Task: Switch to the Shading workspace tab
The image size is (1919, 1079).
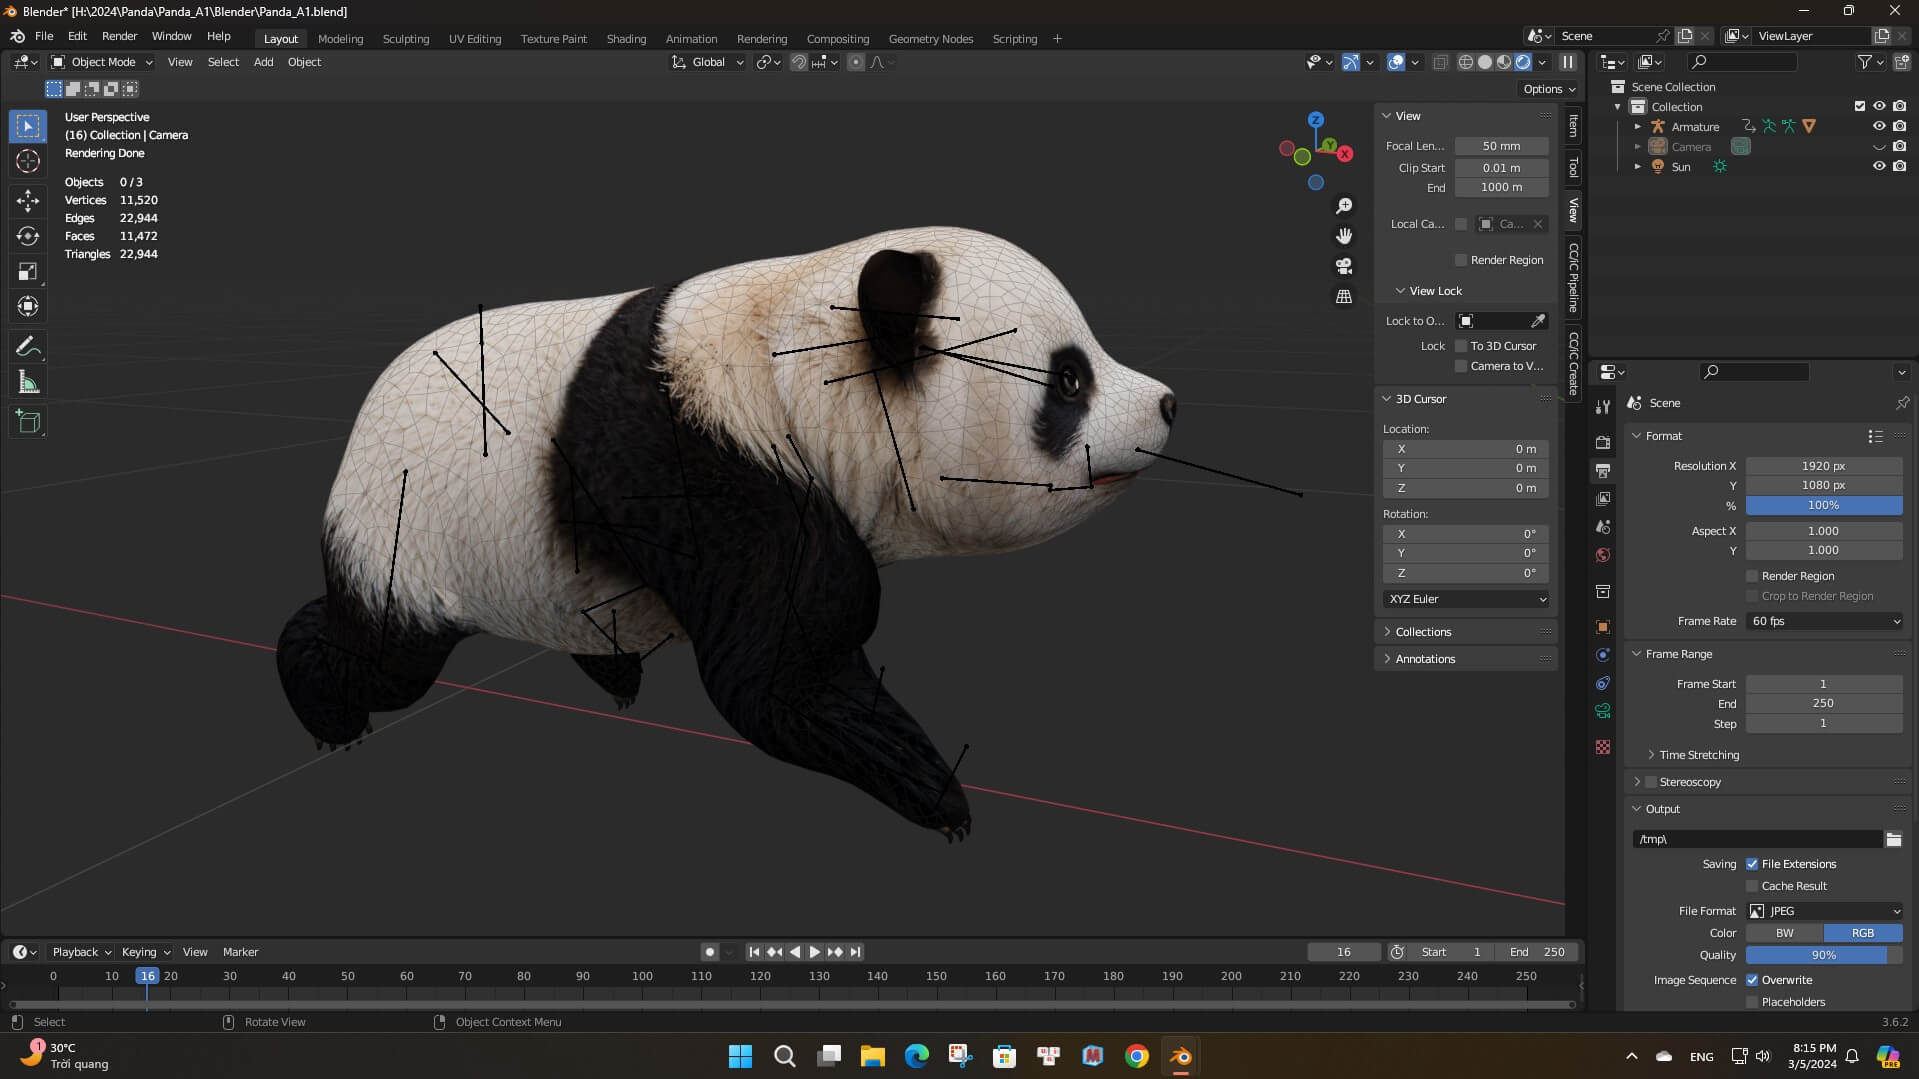Action: 626,39
